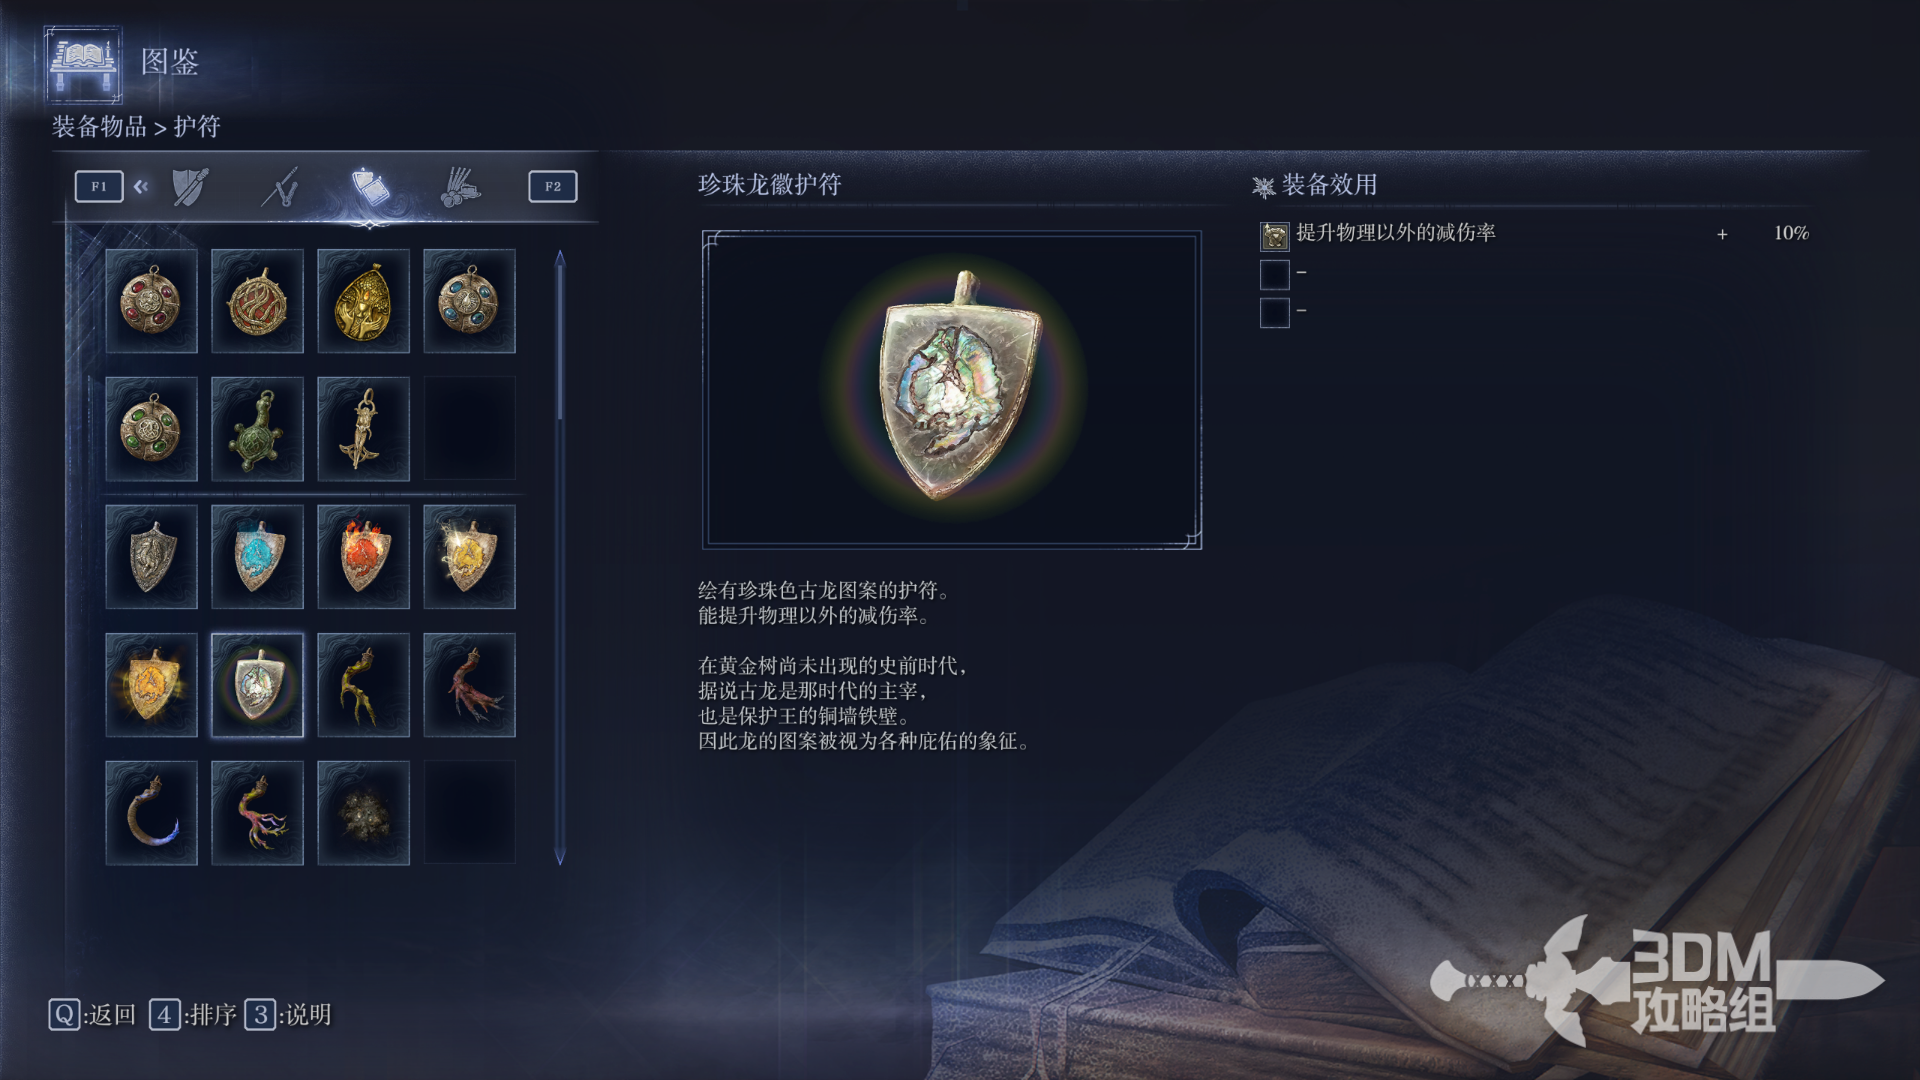Select the golden teardrop scarab talisman
Screen dimensions: 1920x1080
click(363, 301)
